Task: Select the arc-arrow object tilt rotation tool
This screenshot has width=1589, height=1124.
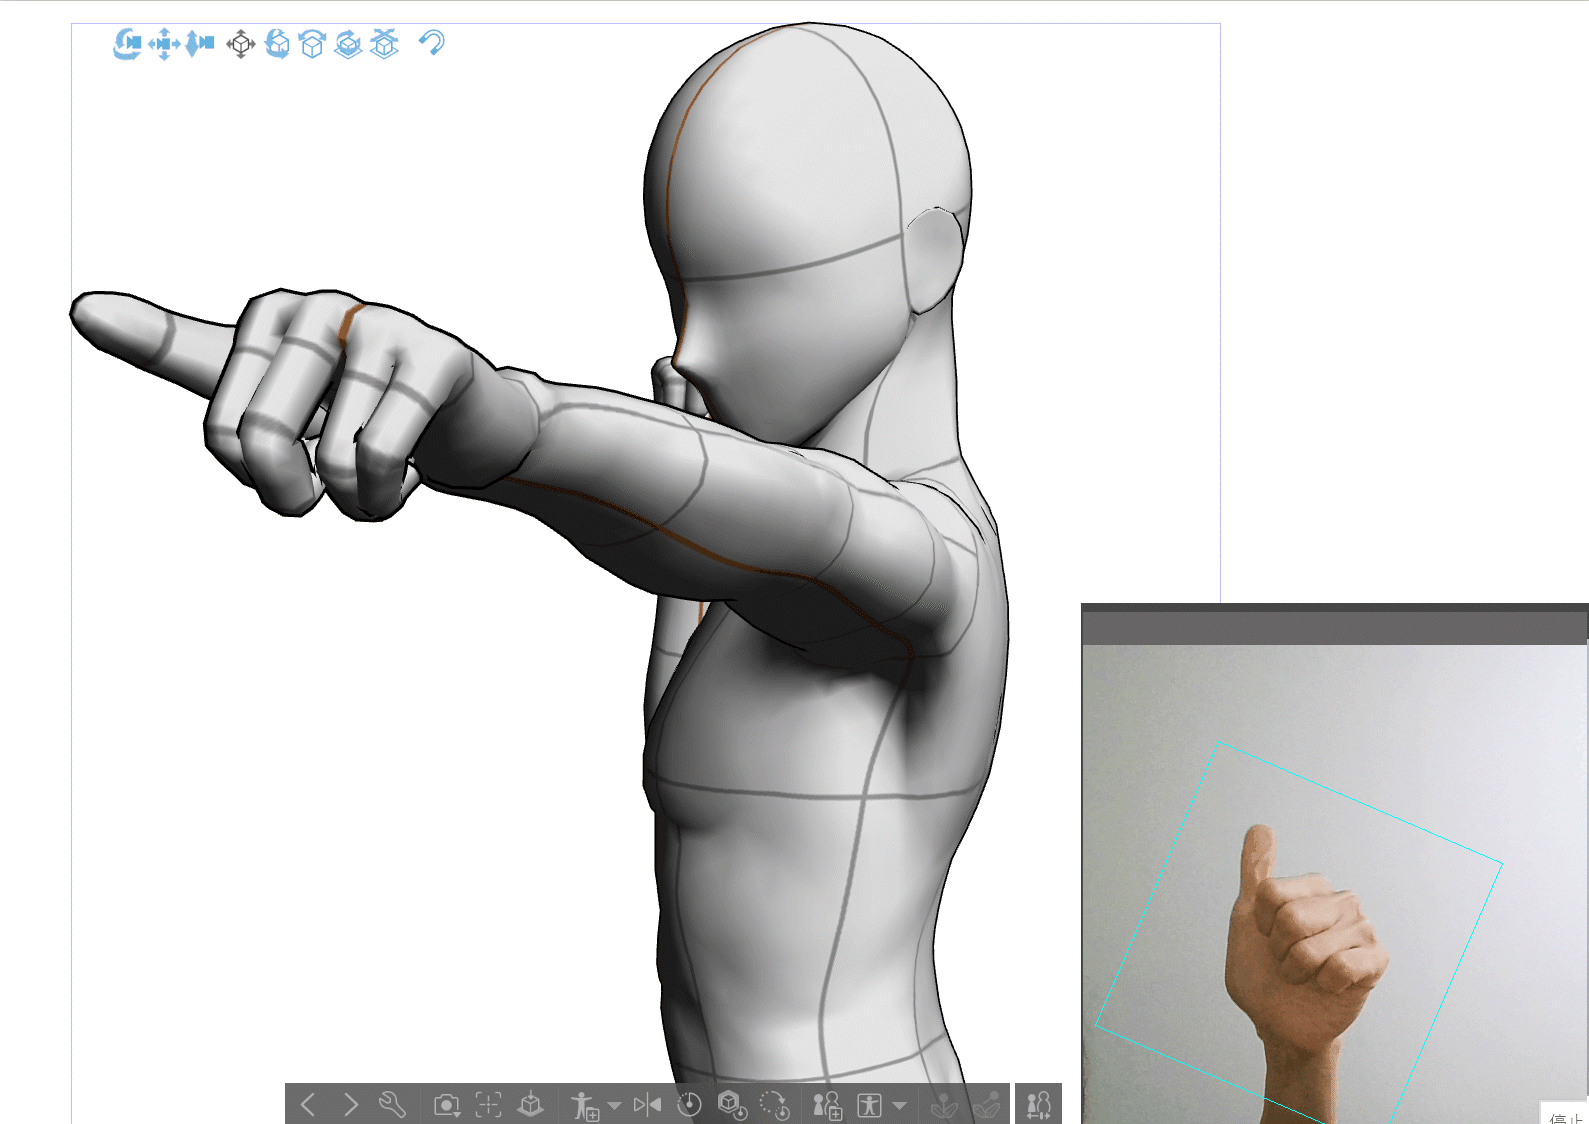Action: (x=312, y=44)
